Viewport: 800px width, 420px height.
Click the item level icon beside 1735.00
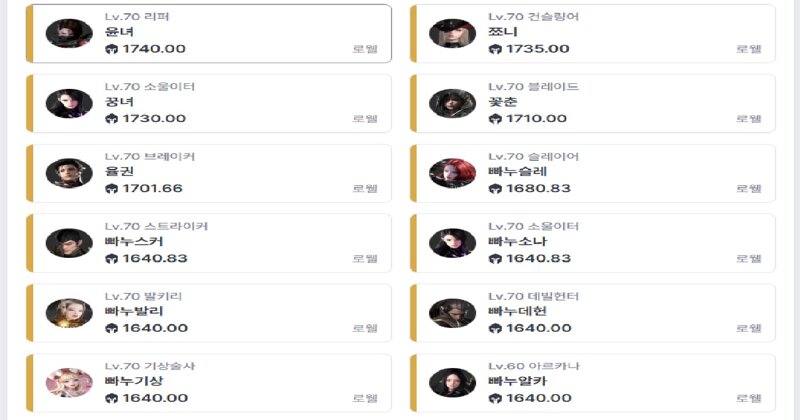[x=495, y=49]
